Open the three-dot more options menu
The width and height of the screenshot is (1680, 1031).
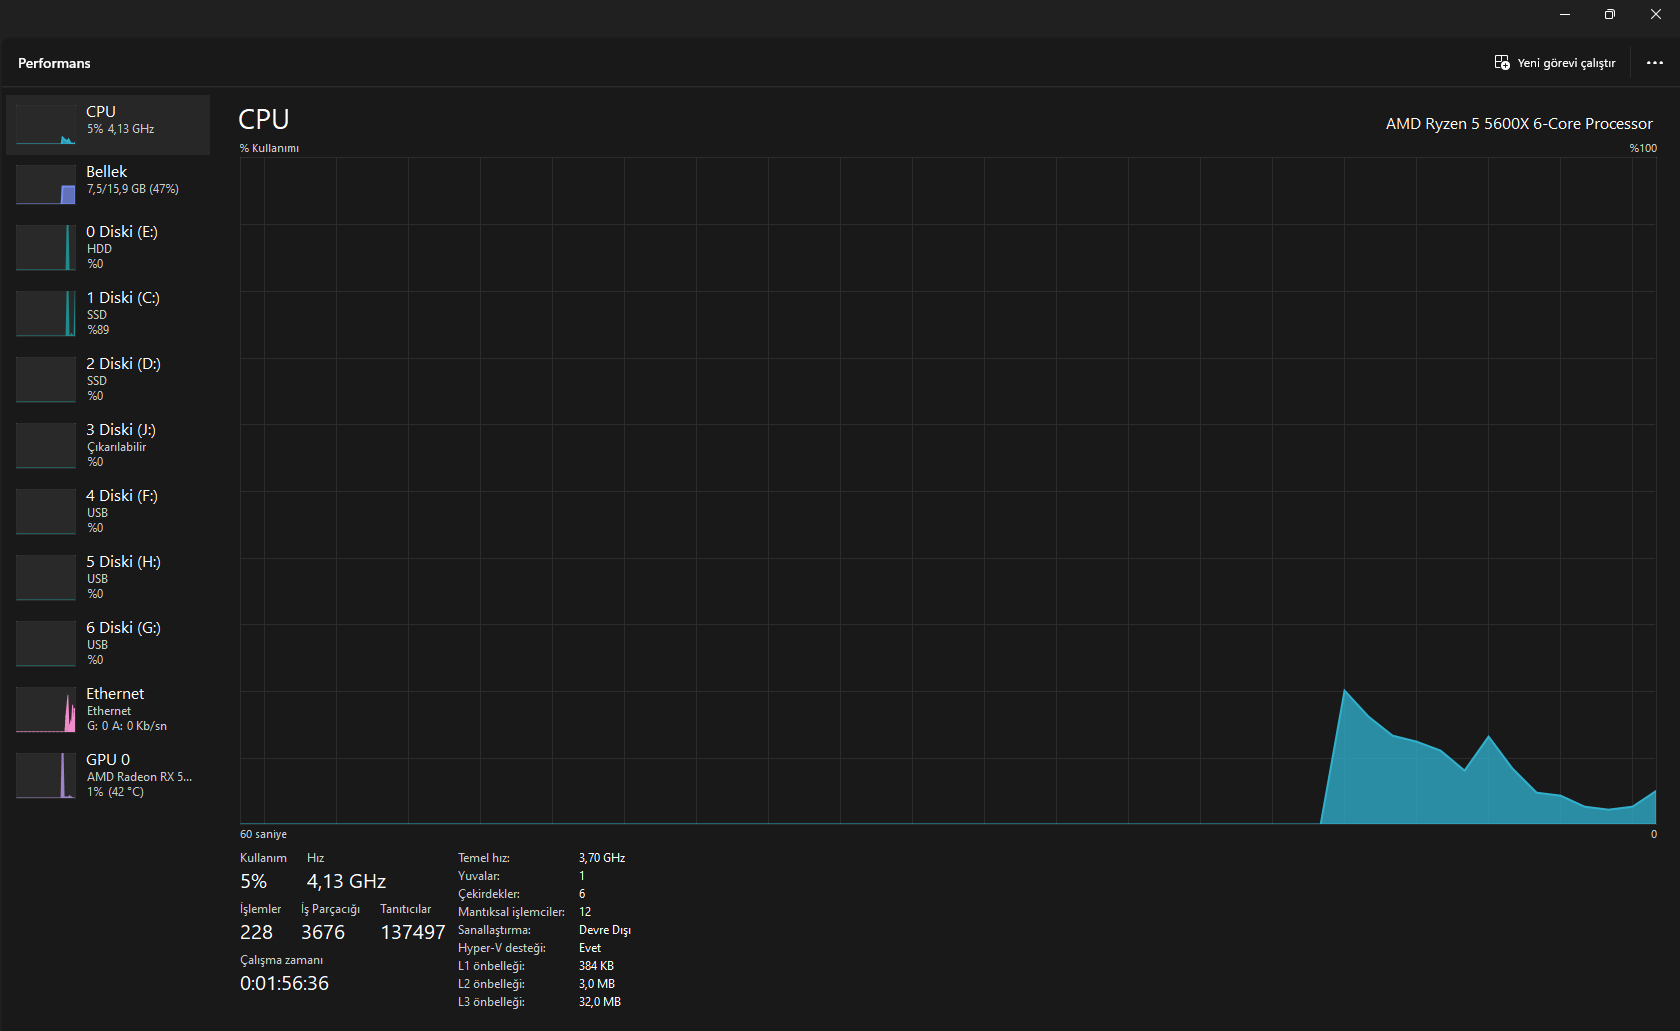(1655, 63)
